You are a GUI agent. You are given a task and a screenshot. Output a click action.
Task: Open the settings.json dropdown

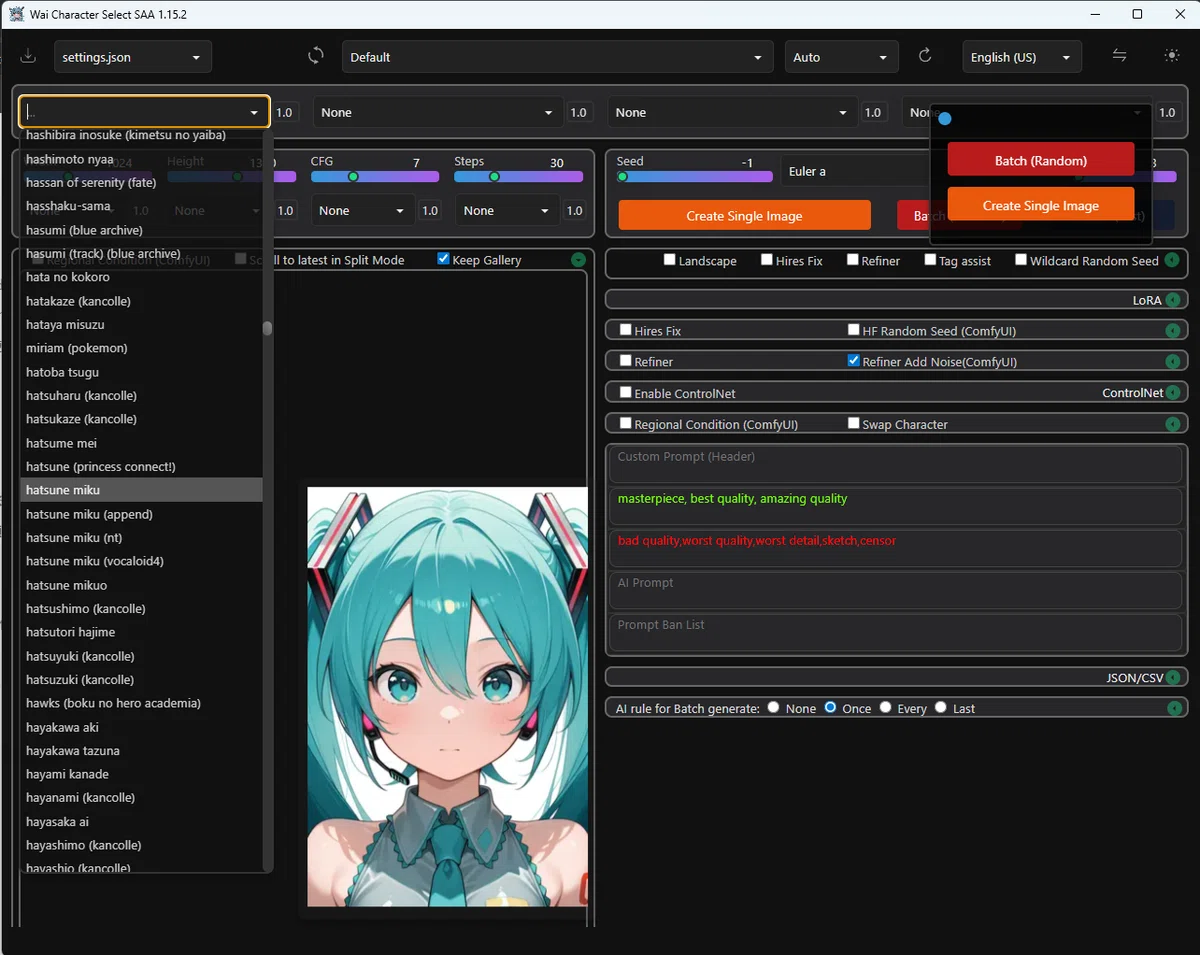(133, 57)
